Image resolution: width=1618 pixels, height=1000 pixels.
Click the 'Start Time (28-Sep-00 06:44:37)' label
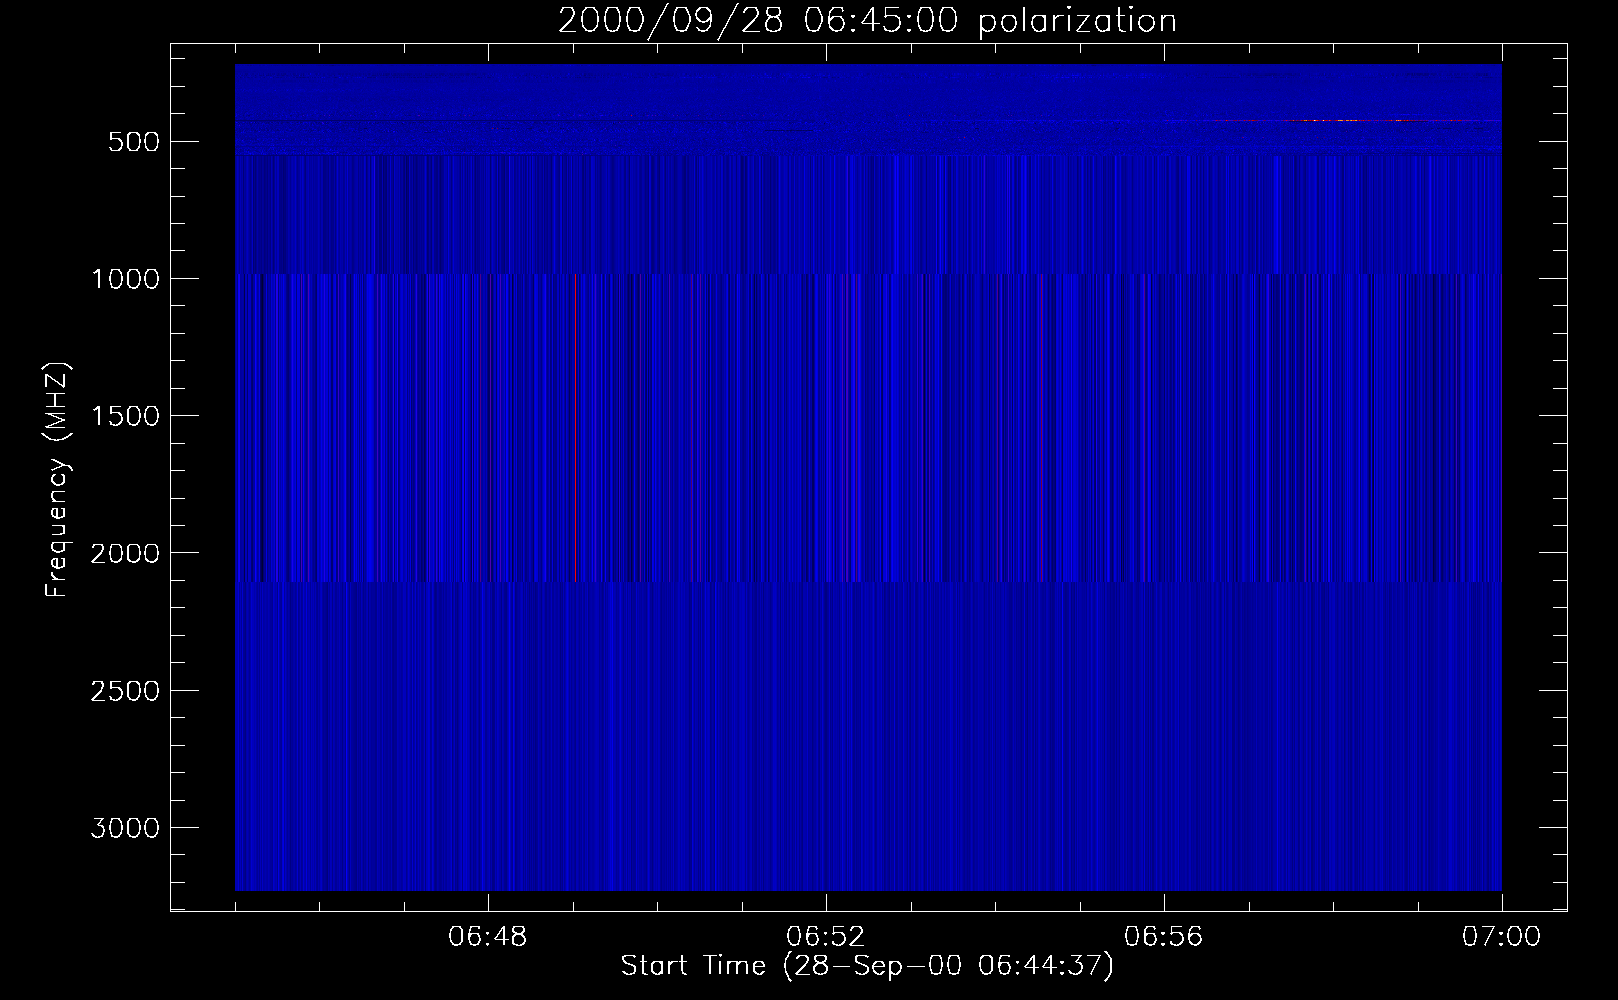pos(867,966)
